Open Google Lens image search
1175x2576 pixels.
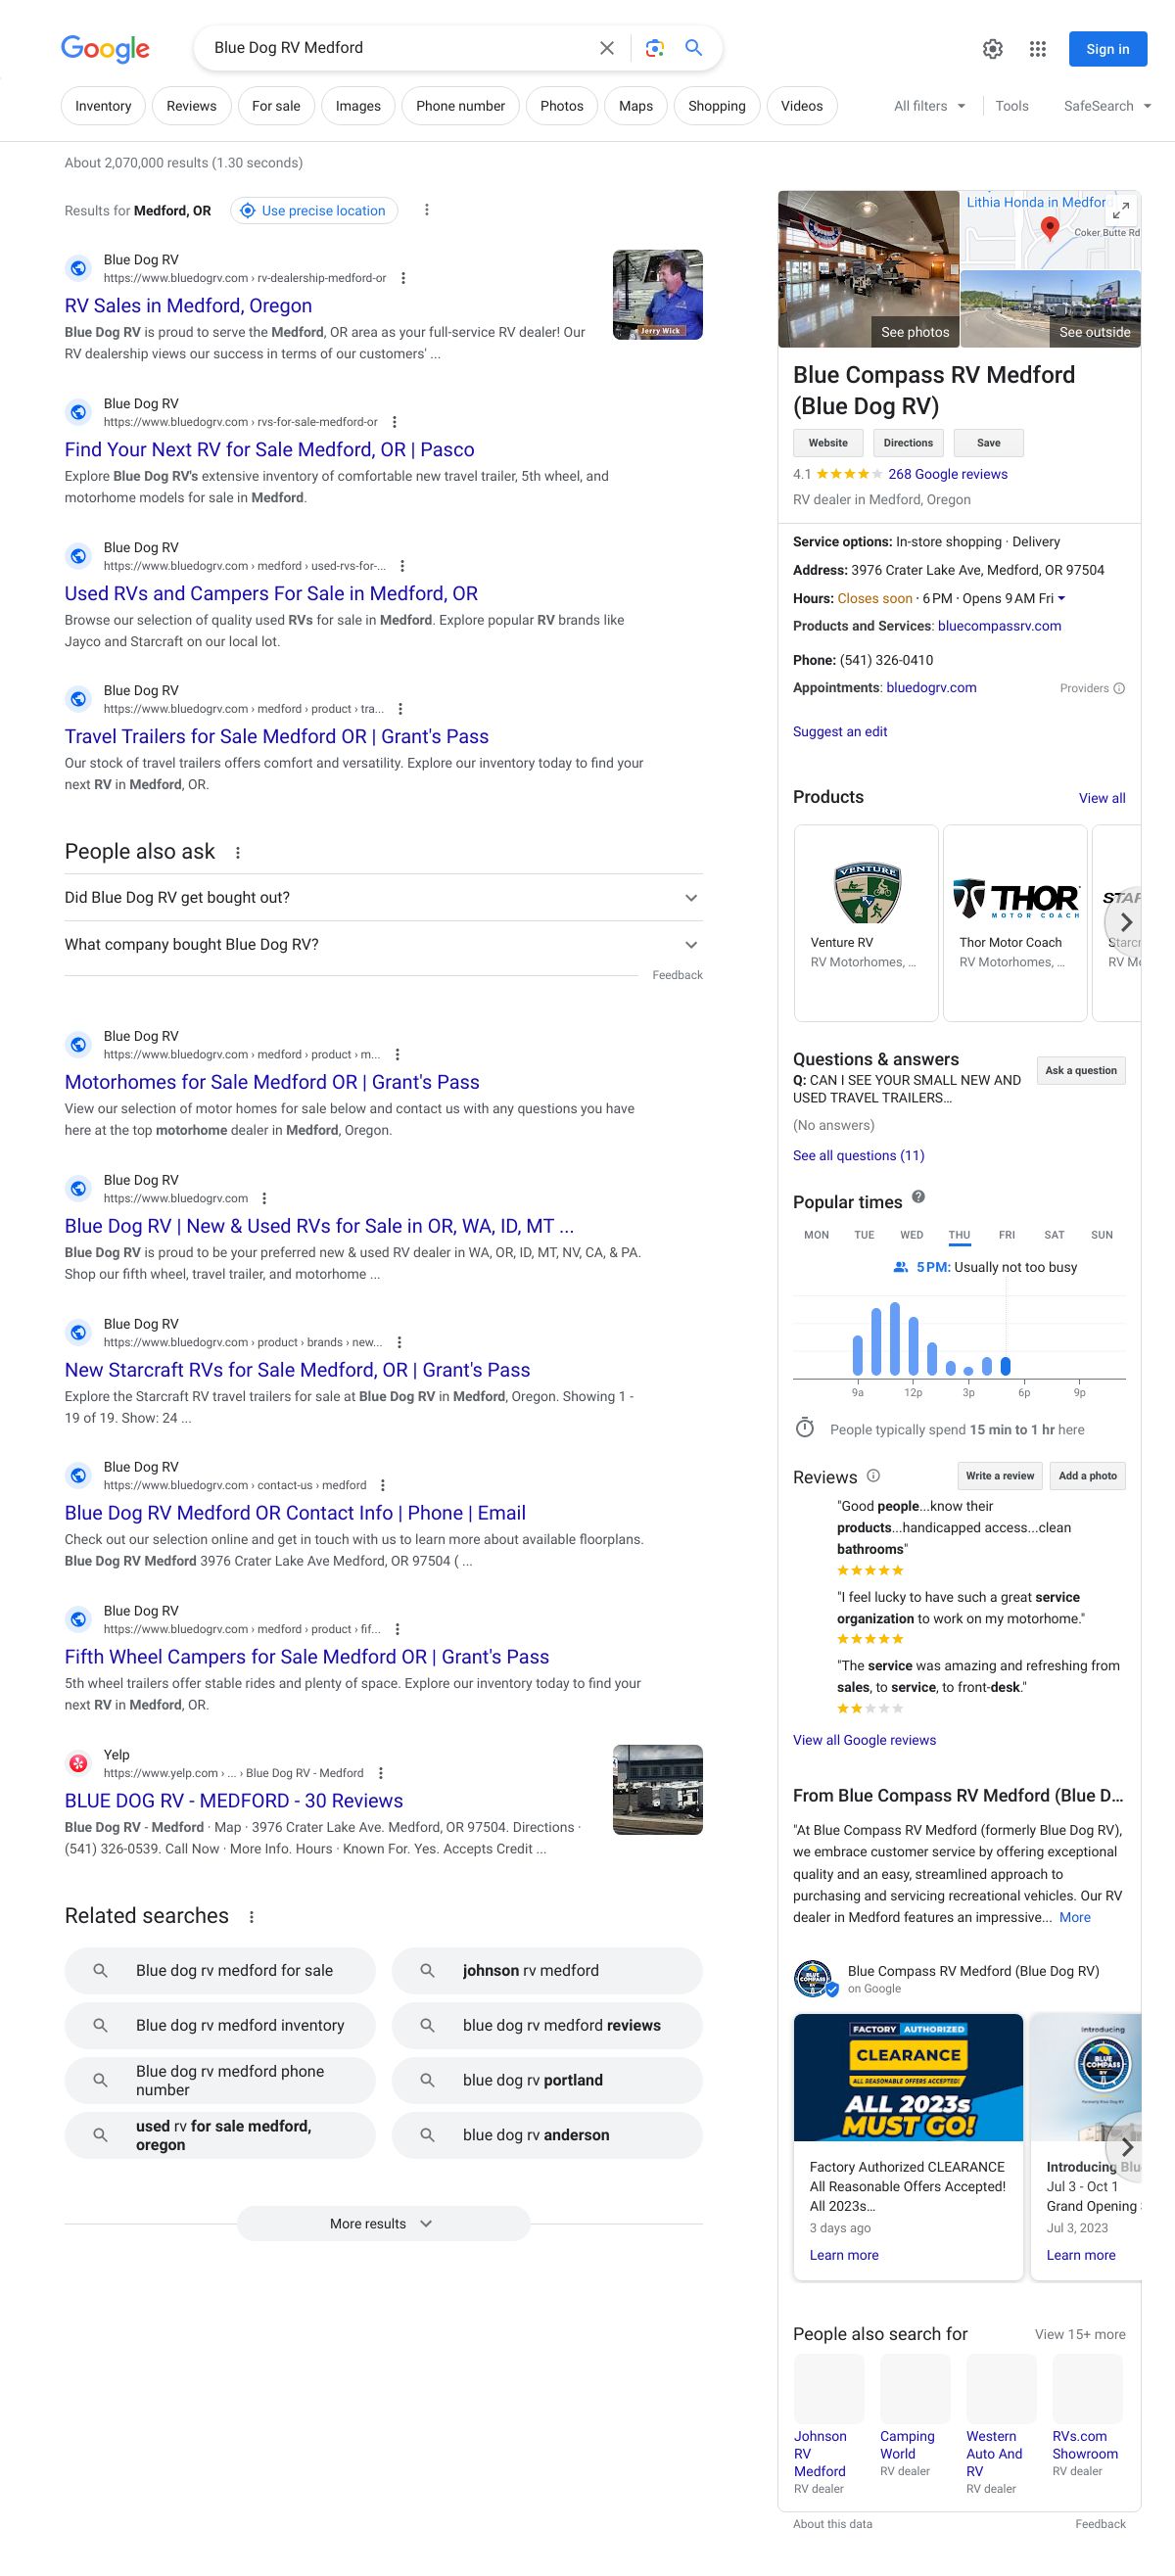(654, 48)
